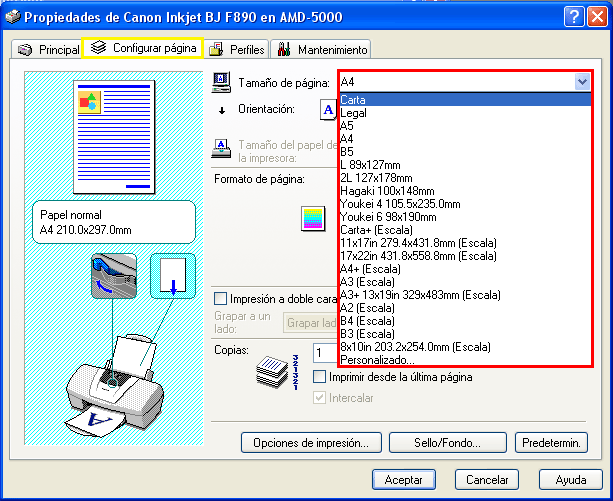Choose Carta from the page size list
This screenshot has height=501, width=613.
(465, 100)
